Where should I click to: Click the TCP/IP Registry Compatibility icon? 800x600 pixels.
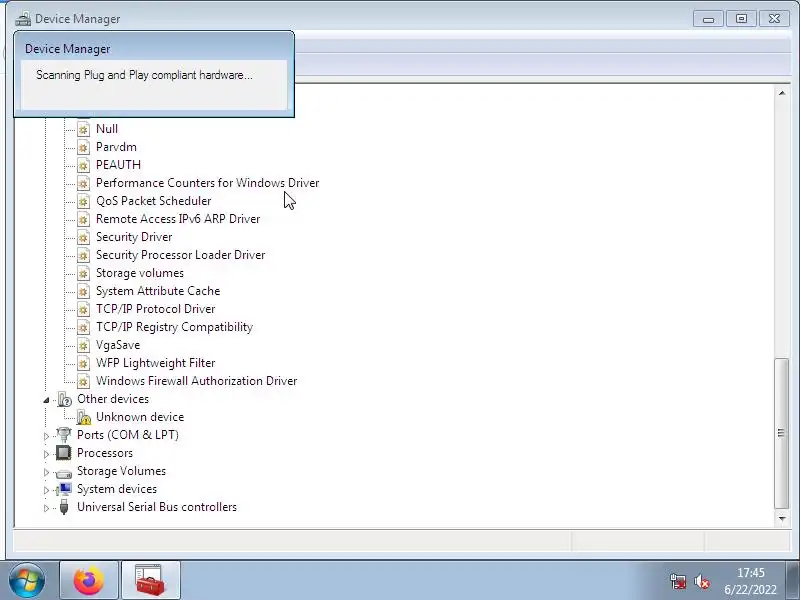[83, 328]
